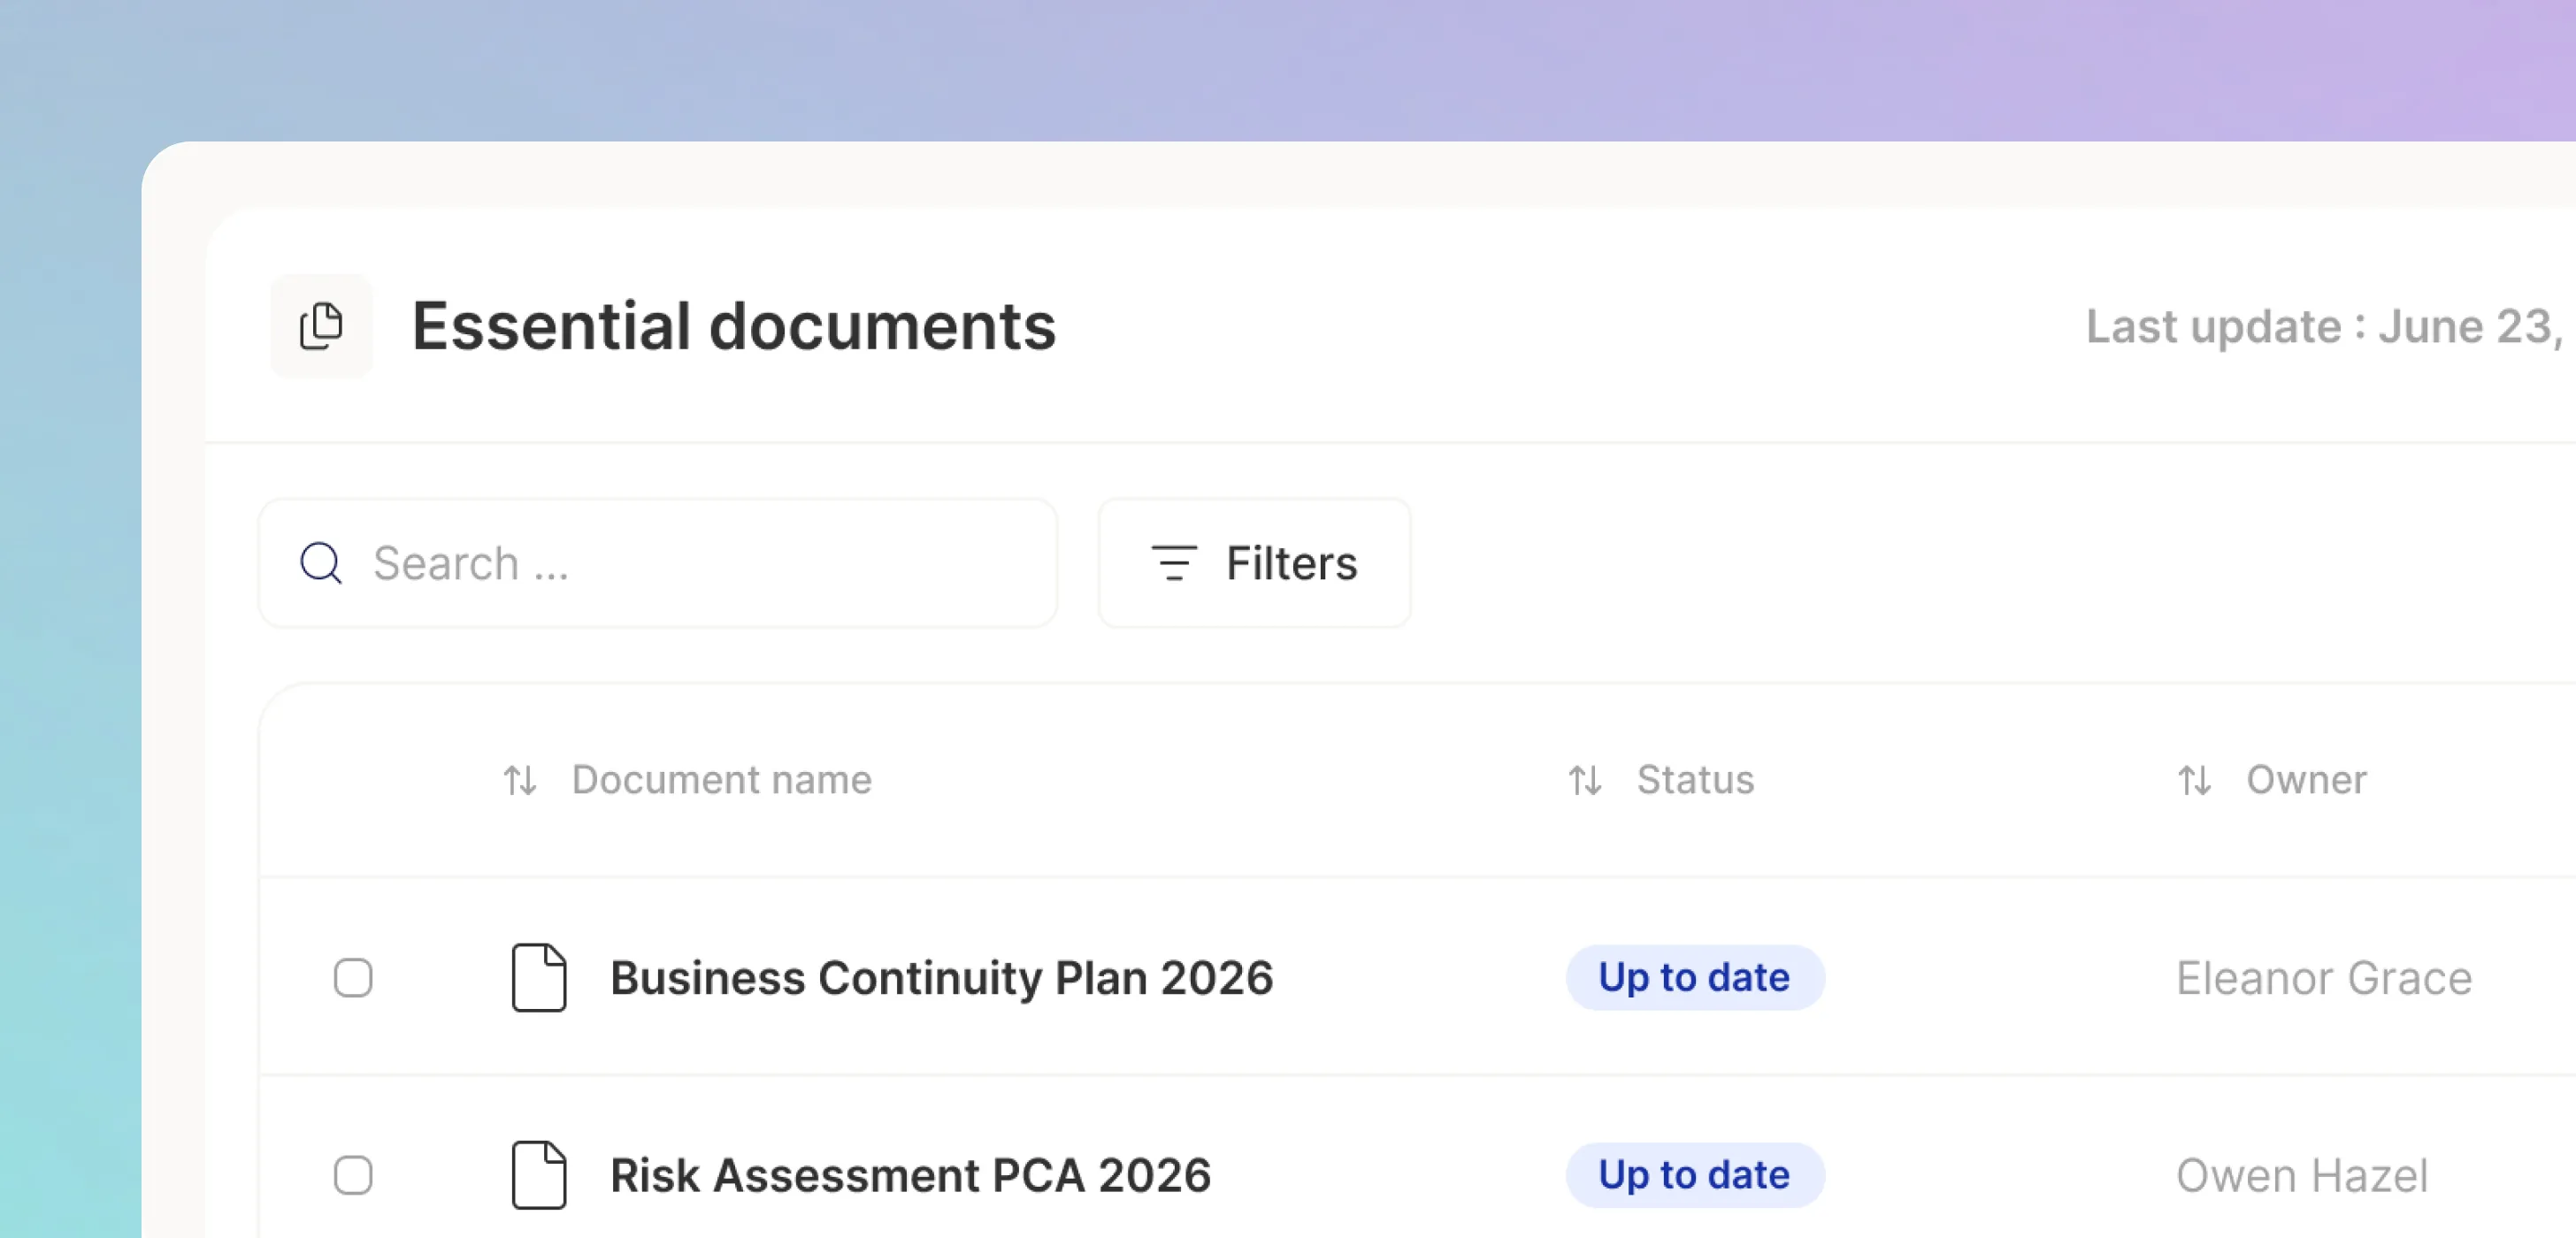Sort by Document name arrows icon

520,780
